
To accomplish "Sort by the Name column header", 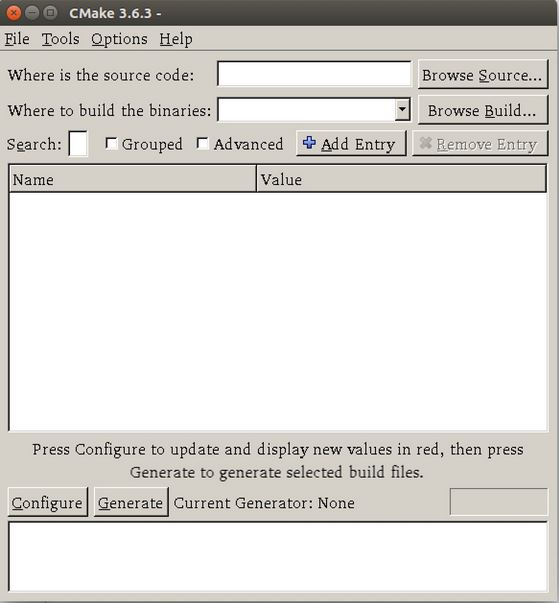I will tap(133, 179).
